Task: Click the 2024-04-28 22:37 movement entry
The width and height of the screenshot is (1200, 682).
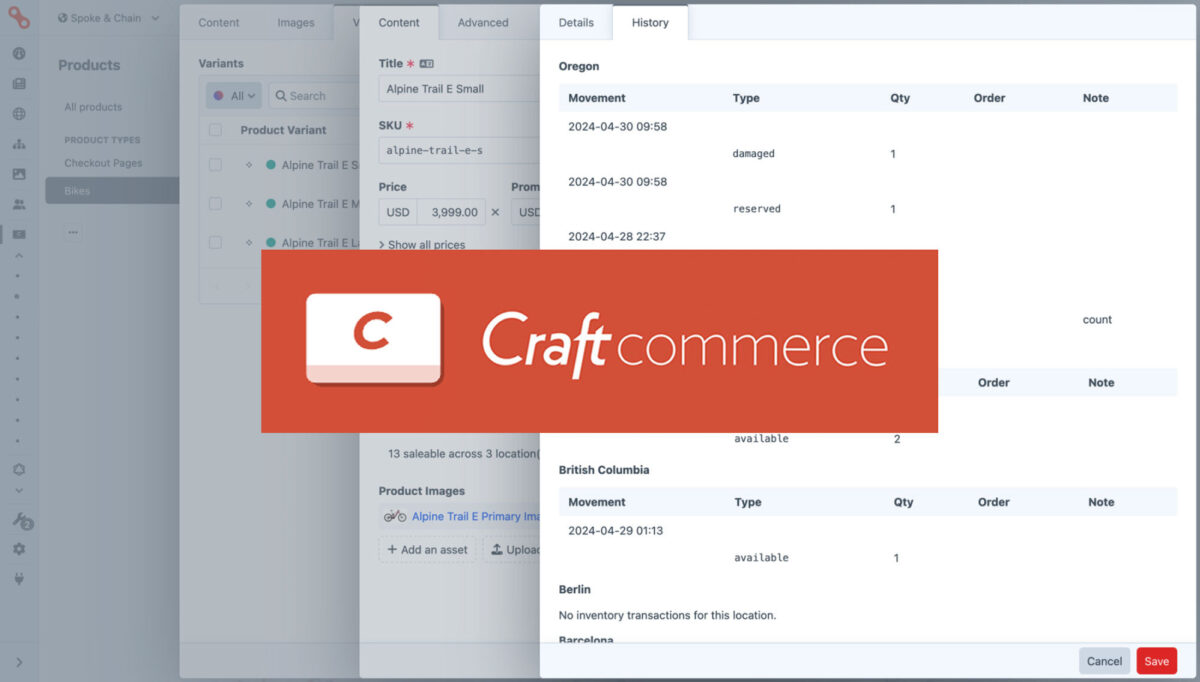Action: [x=616, y=236]
